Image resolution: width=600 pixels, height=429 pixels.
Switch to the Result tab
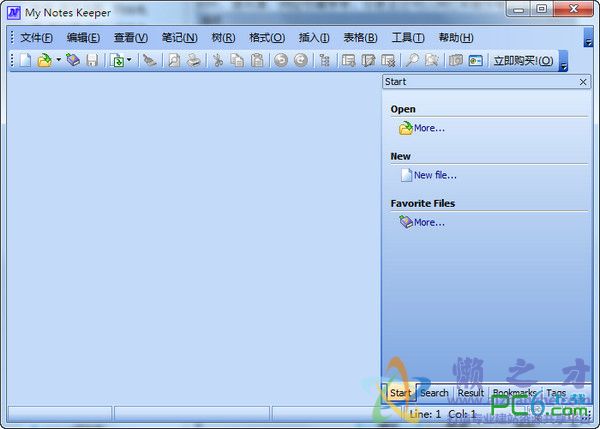[471, 393]
